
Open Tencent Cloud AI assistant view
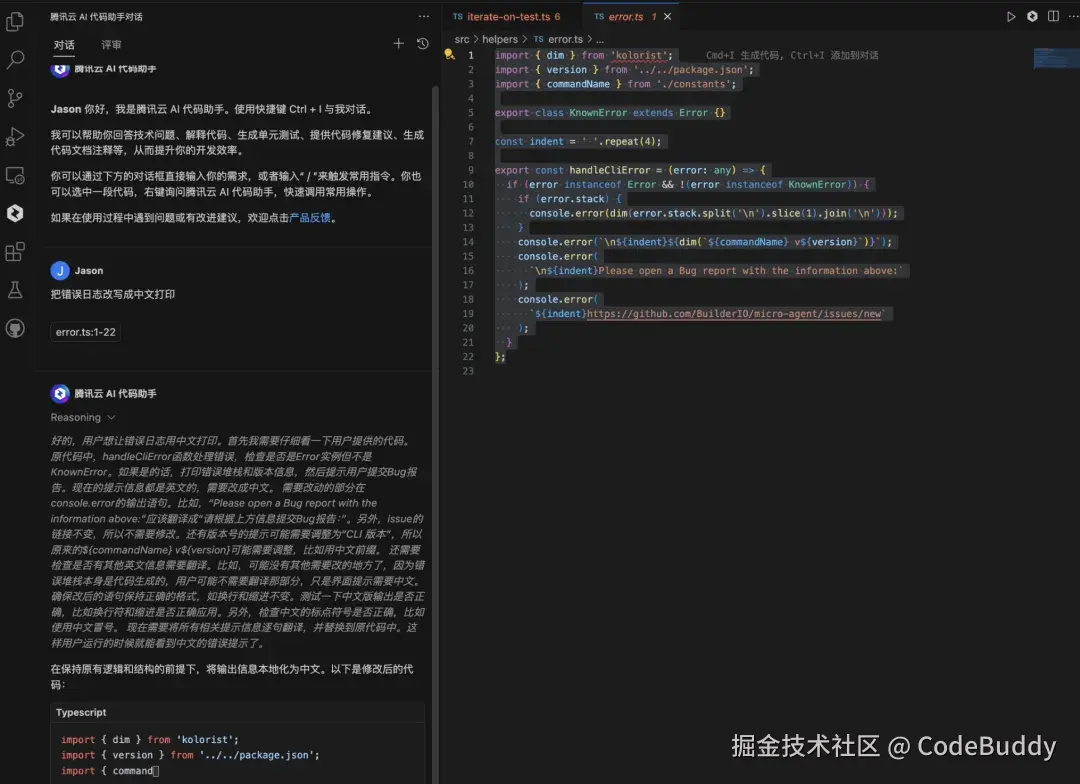pos(14,213)
